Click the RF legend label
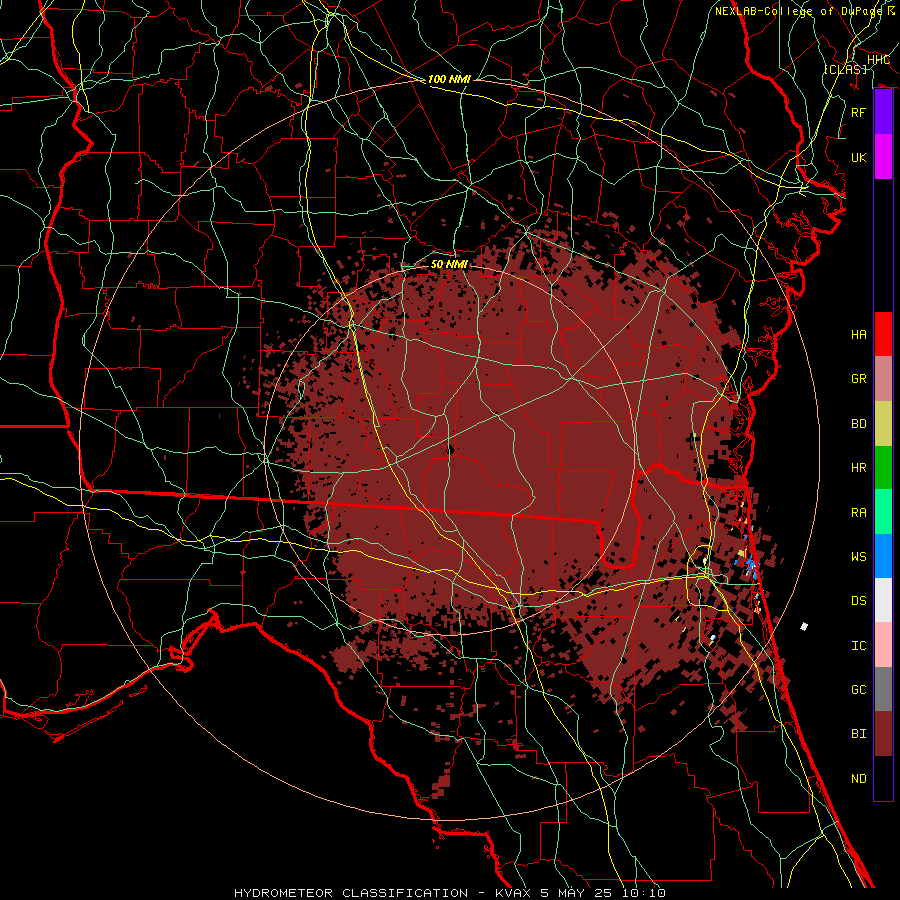The image size is (900, 900). pyautogui.click(x=859, y=112)
